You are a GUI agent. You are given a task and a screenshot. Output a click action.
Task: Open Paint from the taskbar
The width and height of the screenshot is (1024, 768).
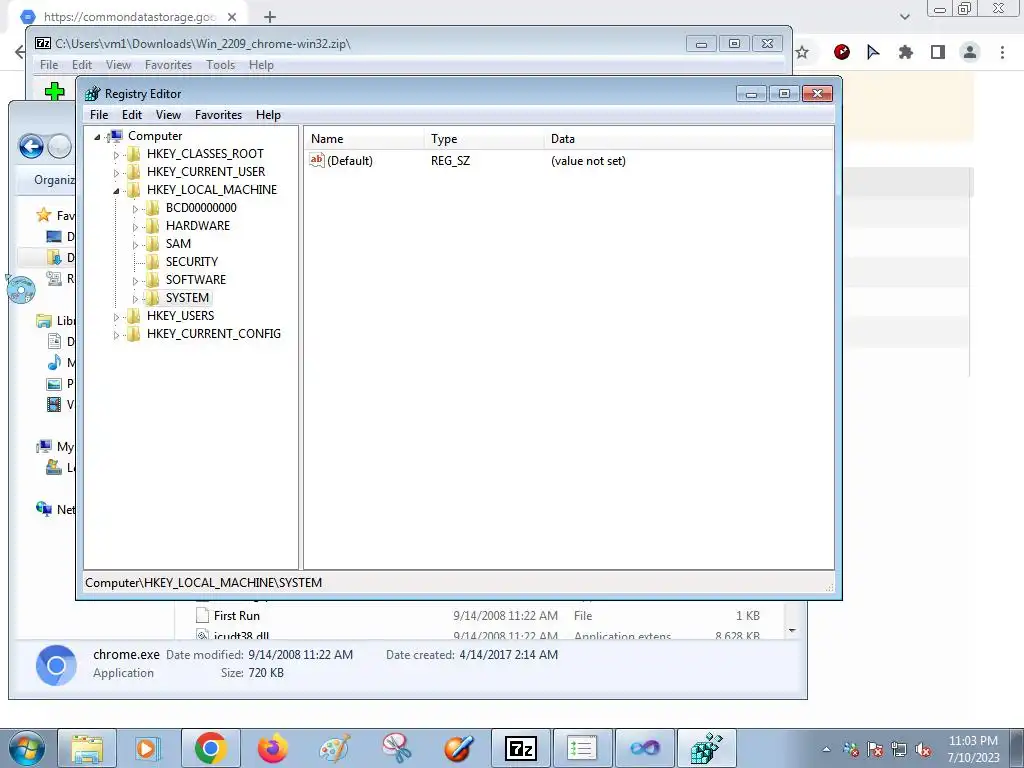tap(334, 748)
